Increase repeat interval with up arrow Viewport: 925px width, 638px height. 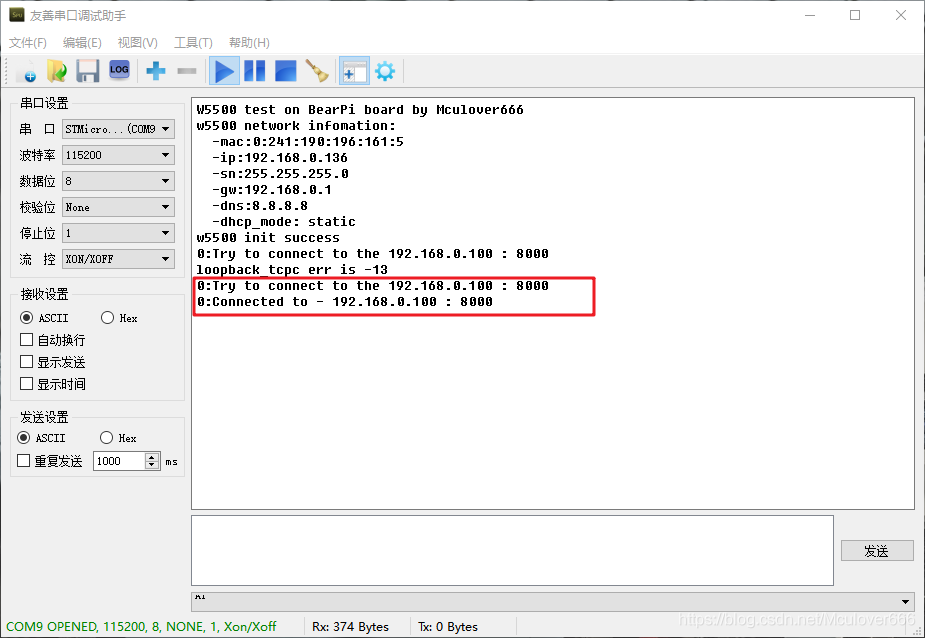(x=152, y=457)
